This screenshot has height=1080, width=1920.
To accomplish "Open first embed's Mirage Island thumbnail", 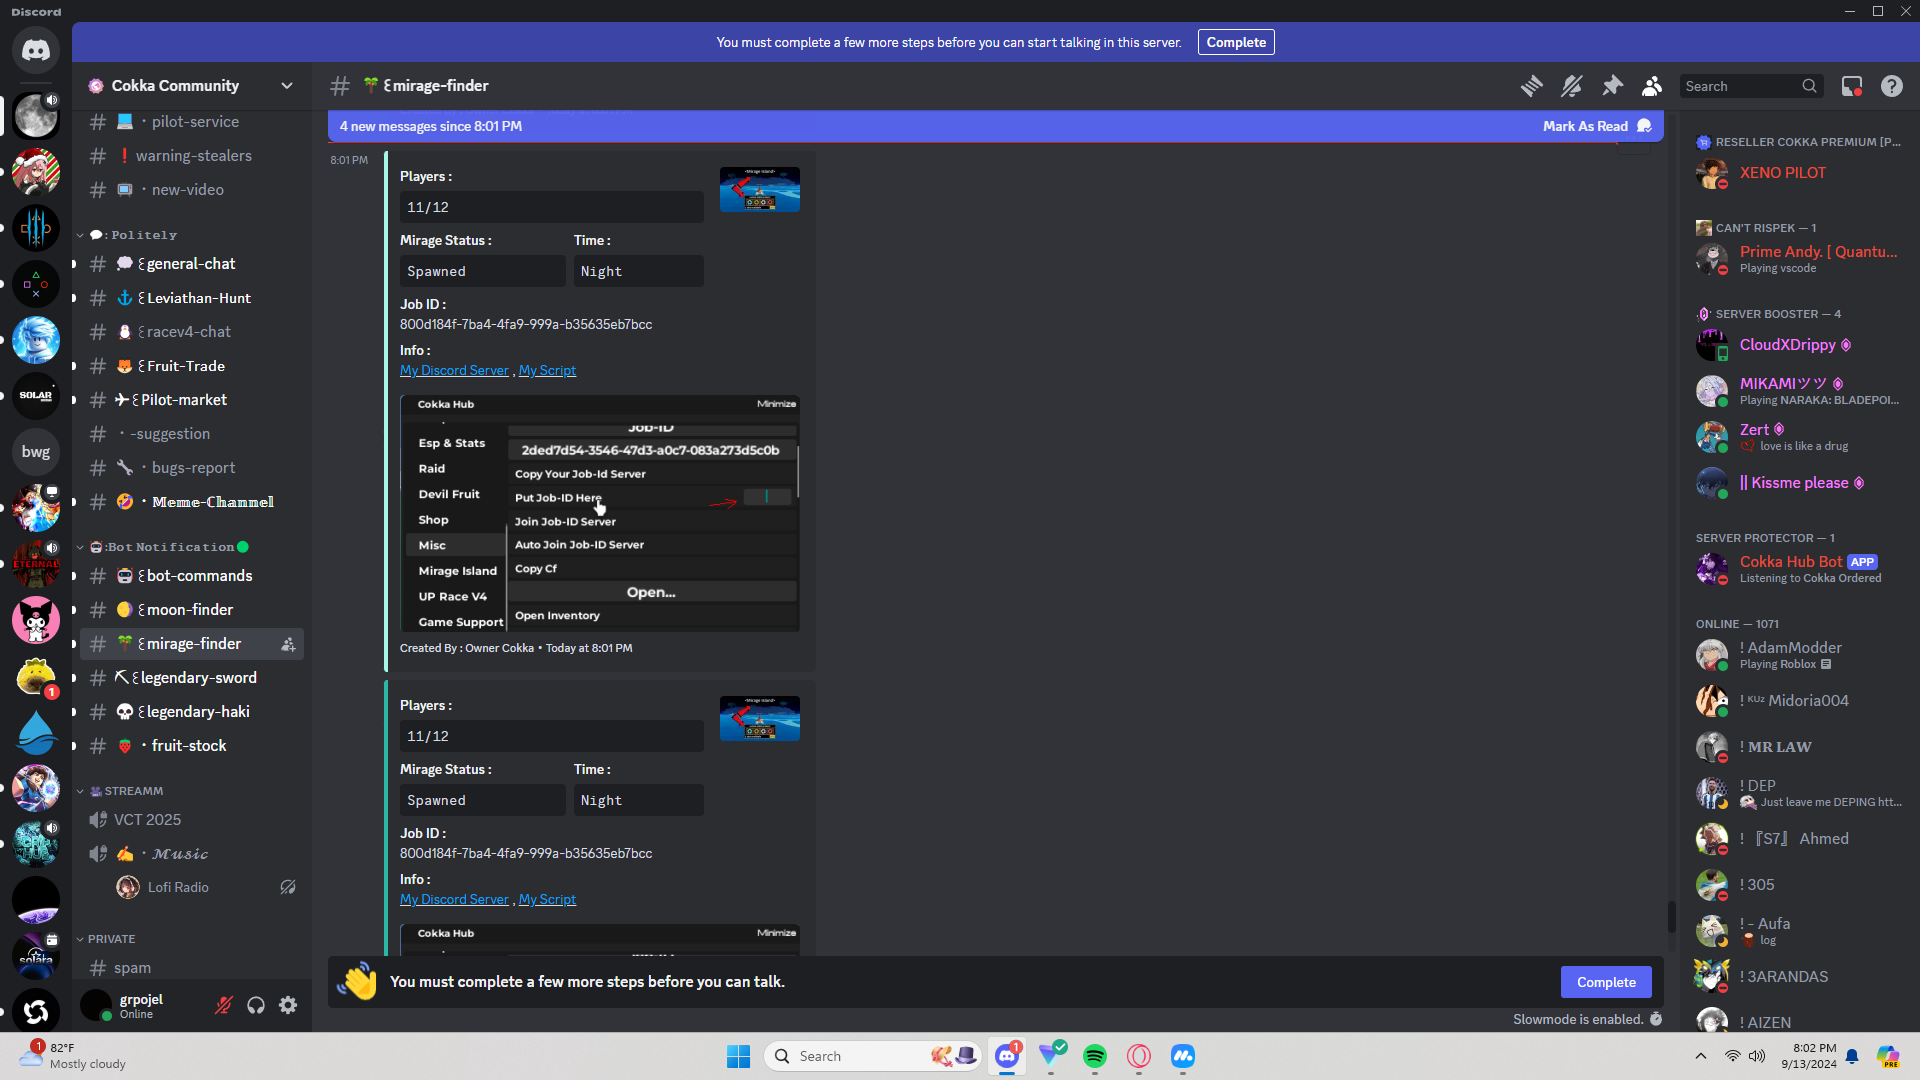I will pyautogui.click(x=760, y=189).
